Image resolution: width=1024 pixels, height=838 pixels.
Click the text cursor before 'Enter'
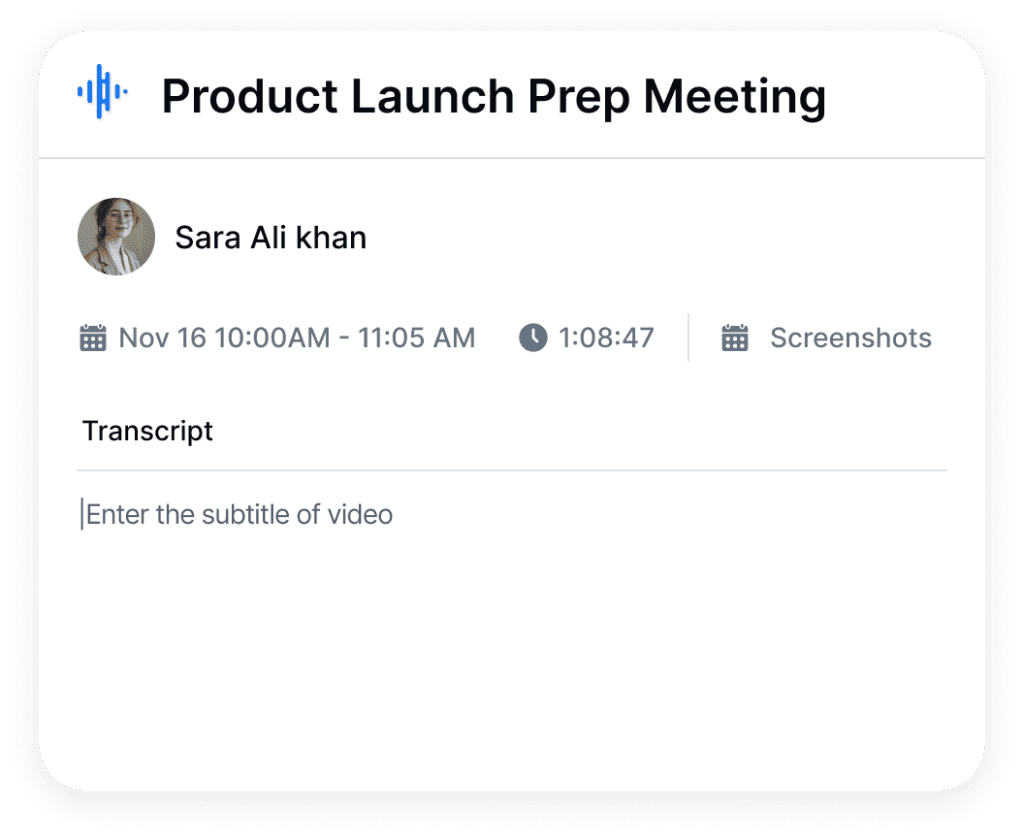[82, 515]
